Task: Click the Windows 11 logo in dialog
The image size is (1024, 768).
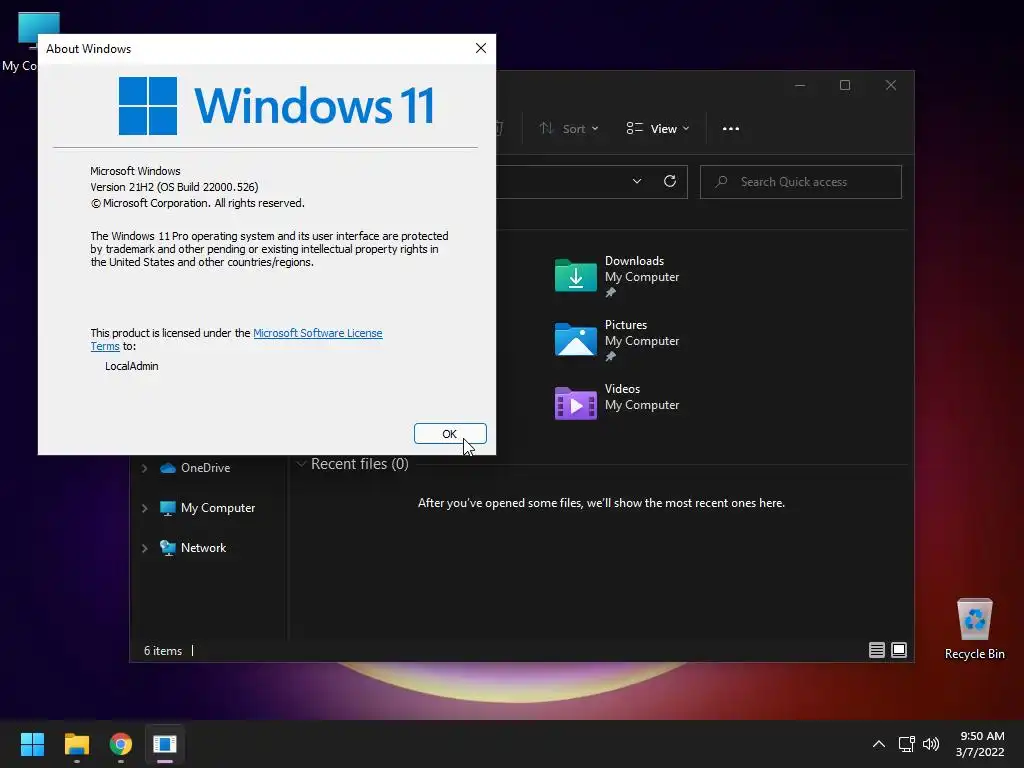Action: [148, 106]
